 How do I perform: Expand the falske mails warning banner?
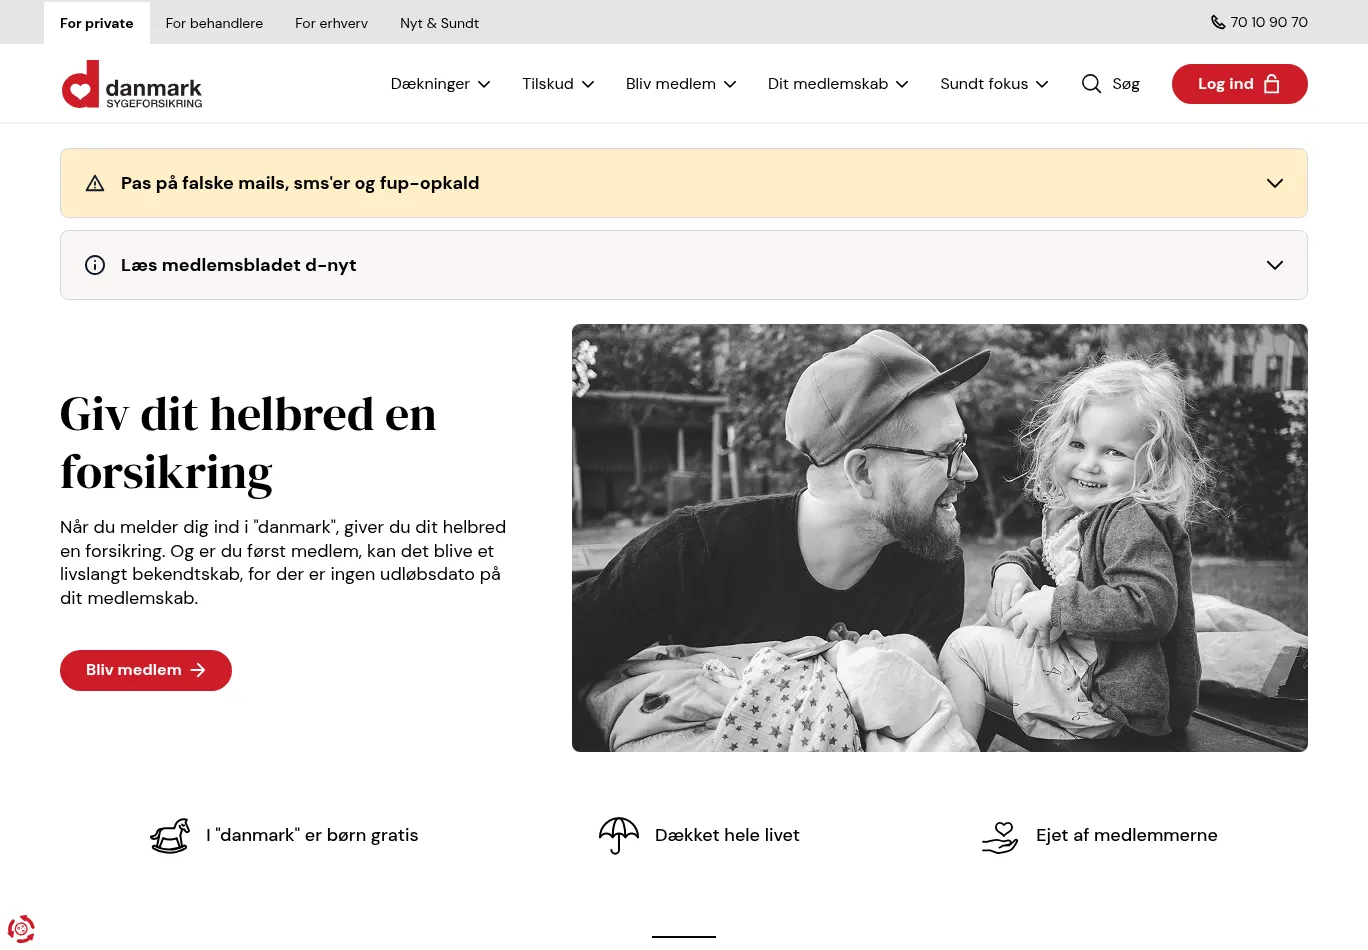[x=684, y=183]
